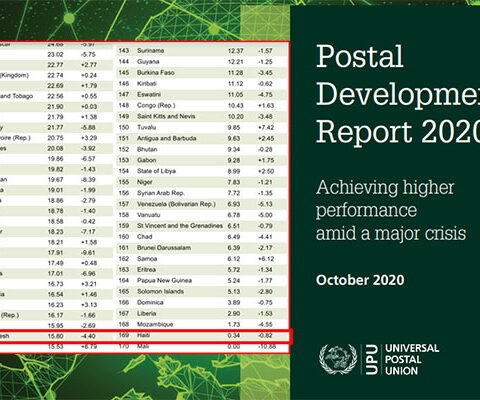Select the Congo (Rep.) country name

coord(156,105)
